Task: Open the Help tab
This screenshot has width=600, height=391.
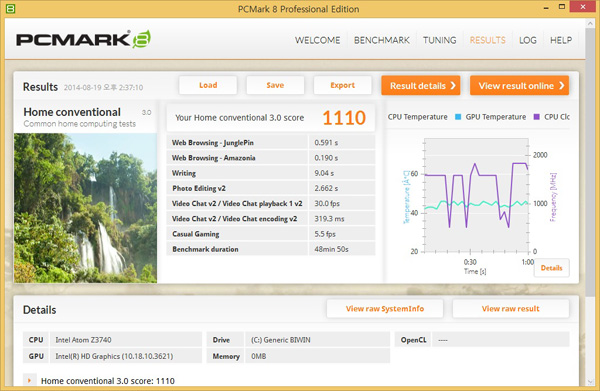Action: [x=561, y=40]
